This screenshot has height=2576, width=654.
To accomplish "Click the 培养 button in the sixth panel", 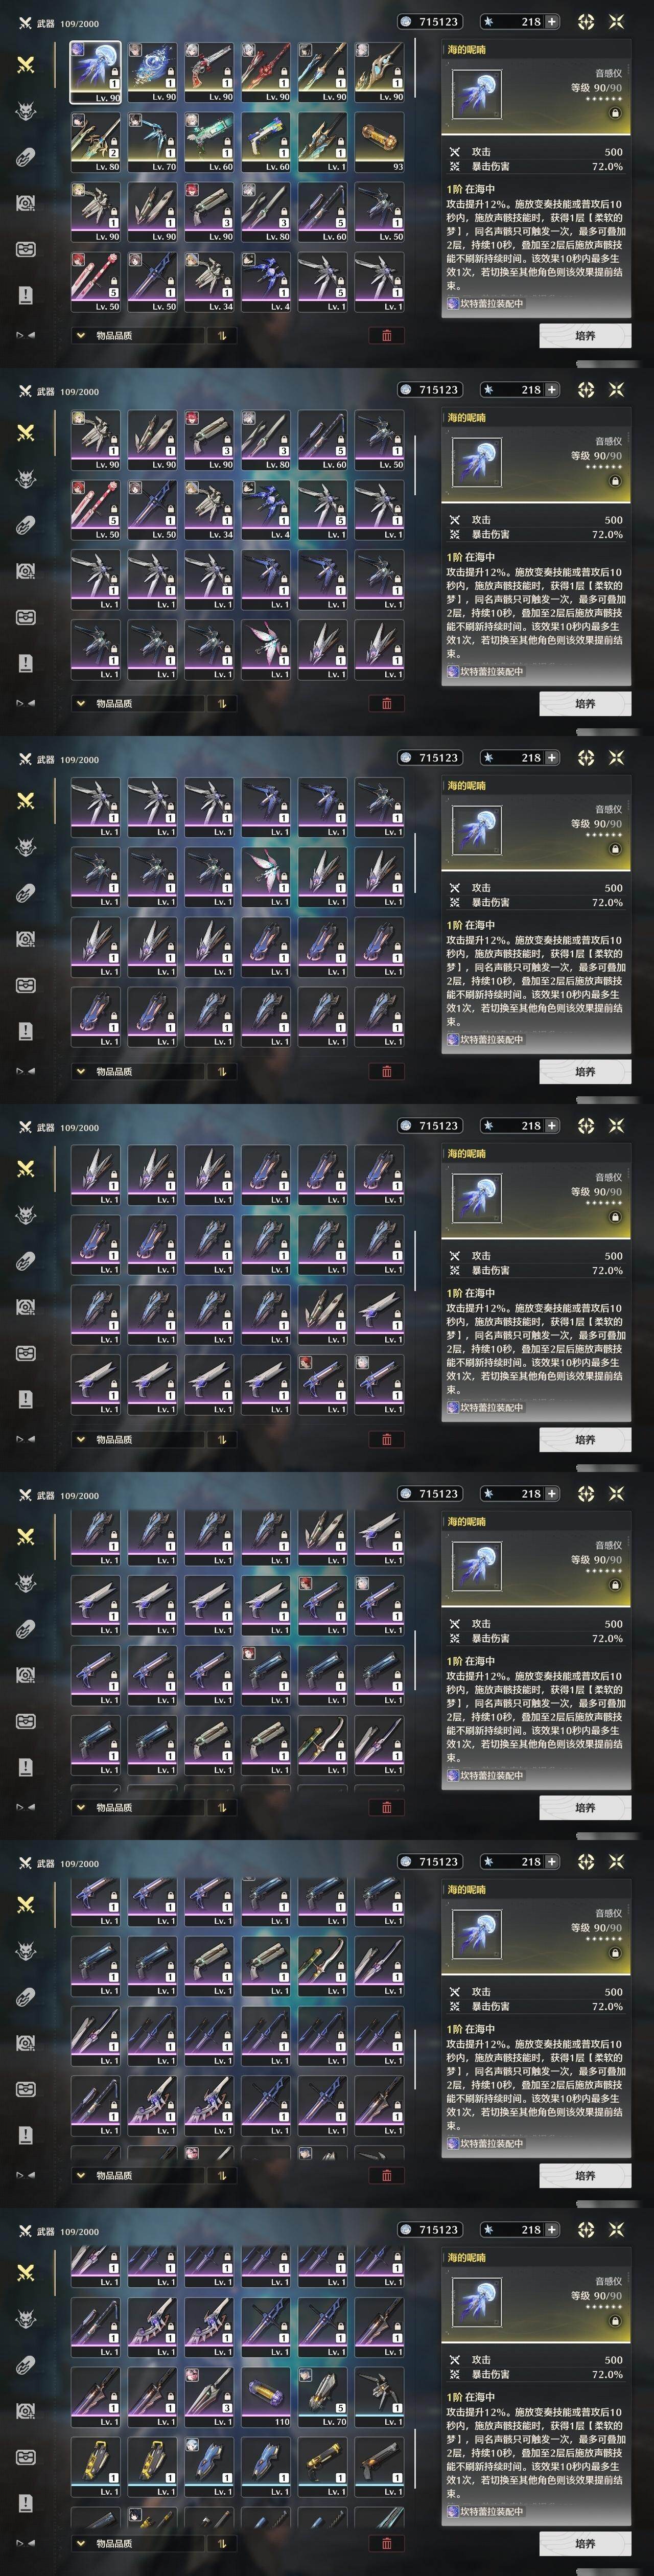I will click(x=585, y=2176).
